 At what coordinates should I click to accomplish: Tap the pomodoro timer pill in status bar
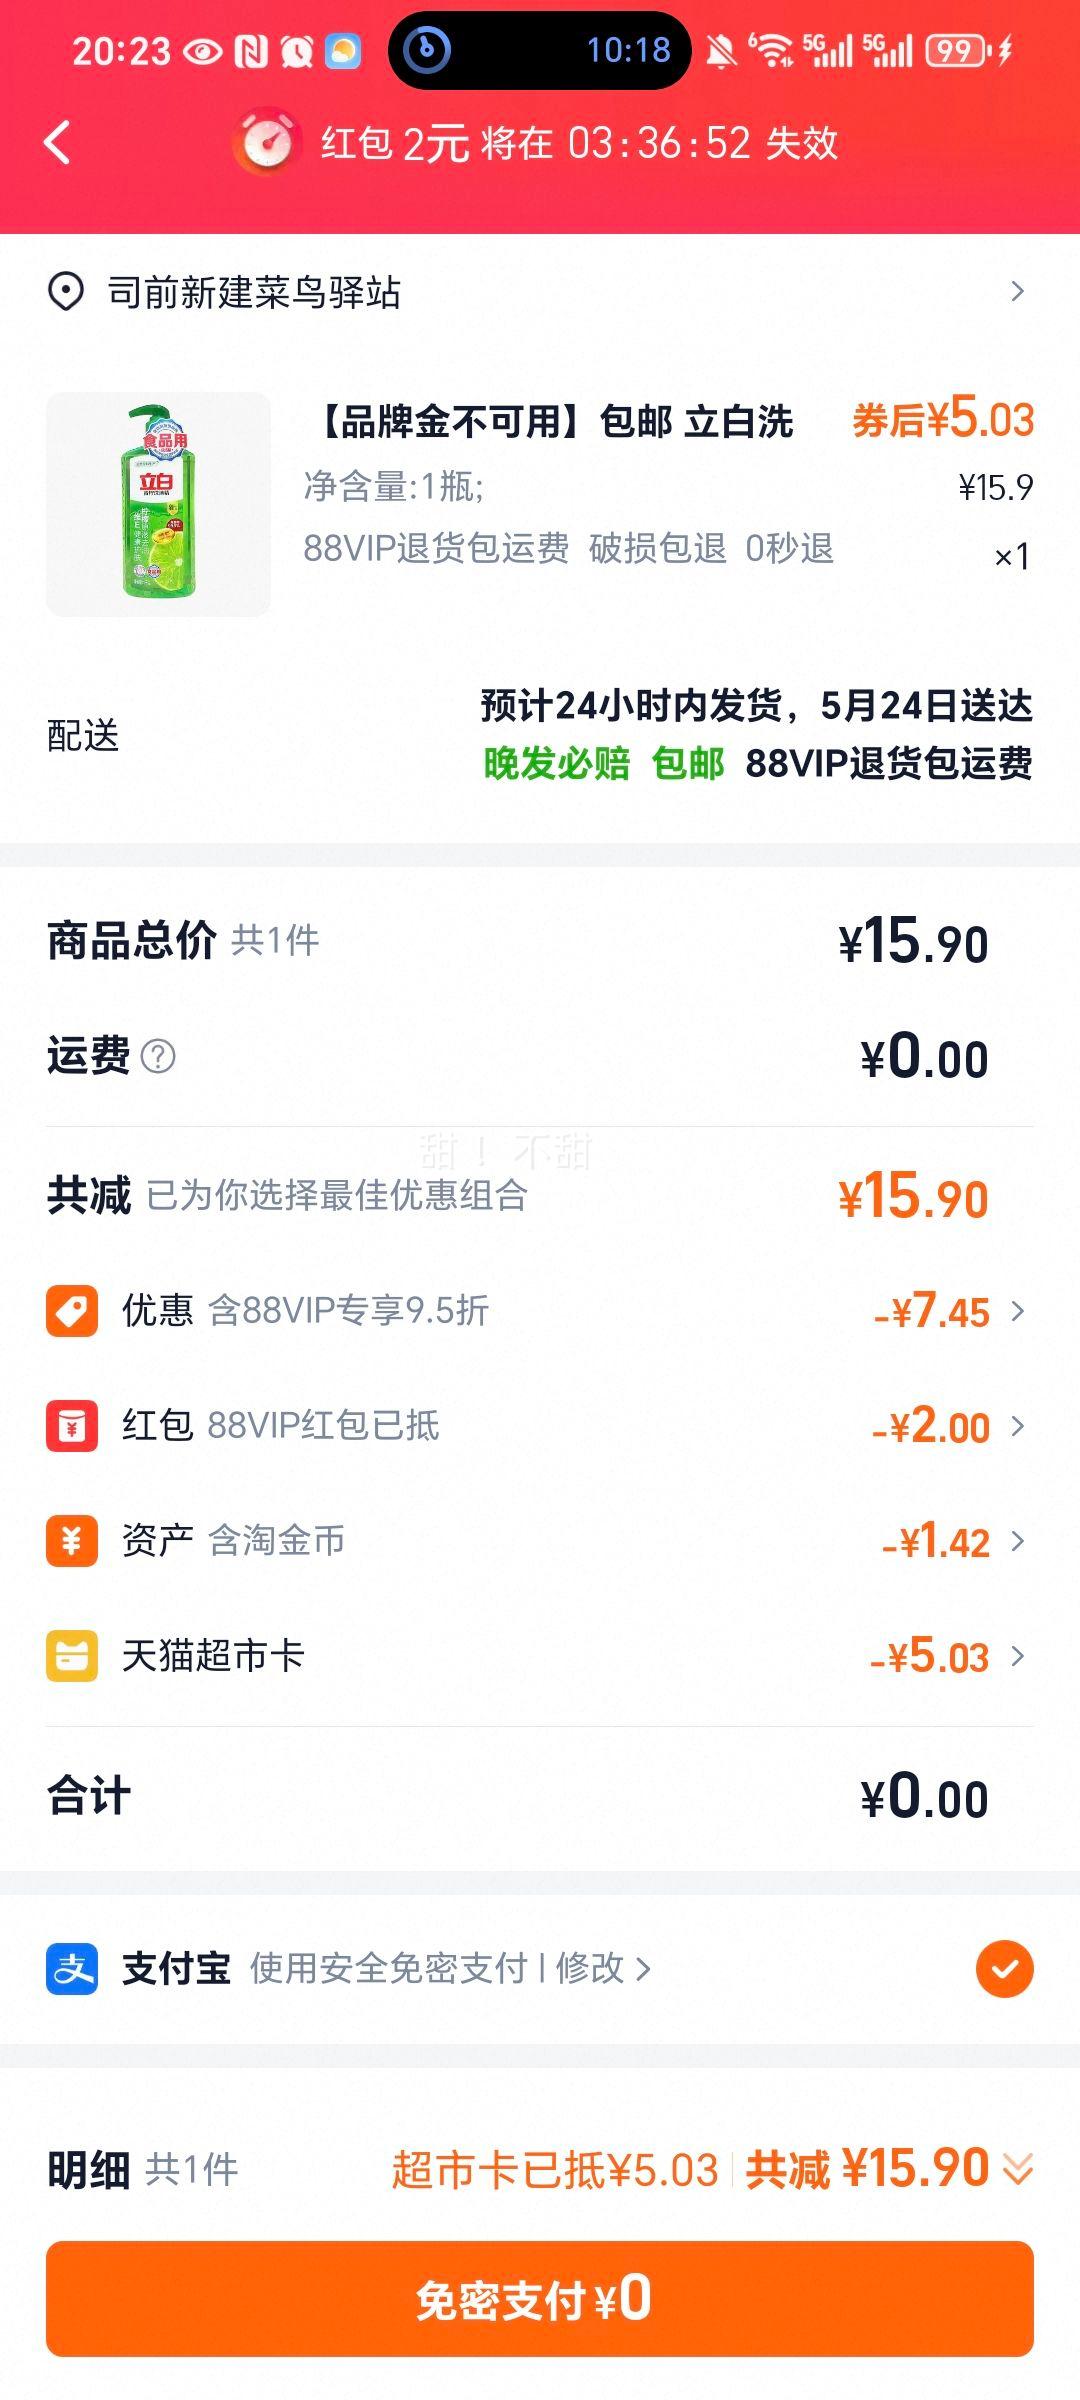point(539,50)
